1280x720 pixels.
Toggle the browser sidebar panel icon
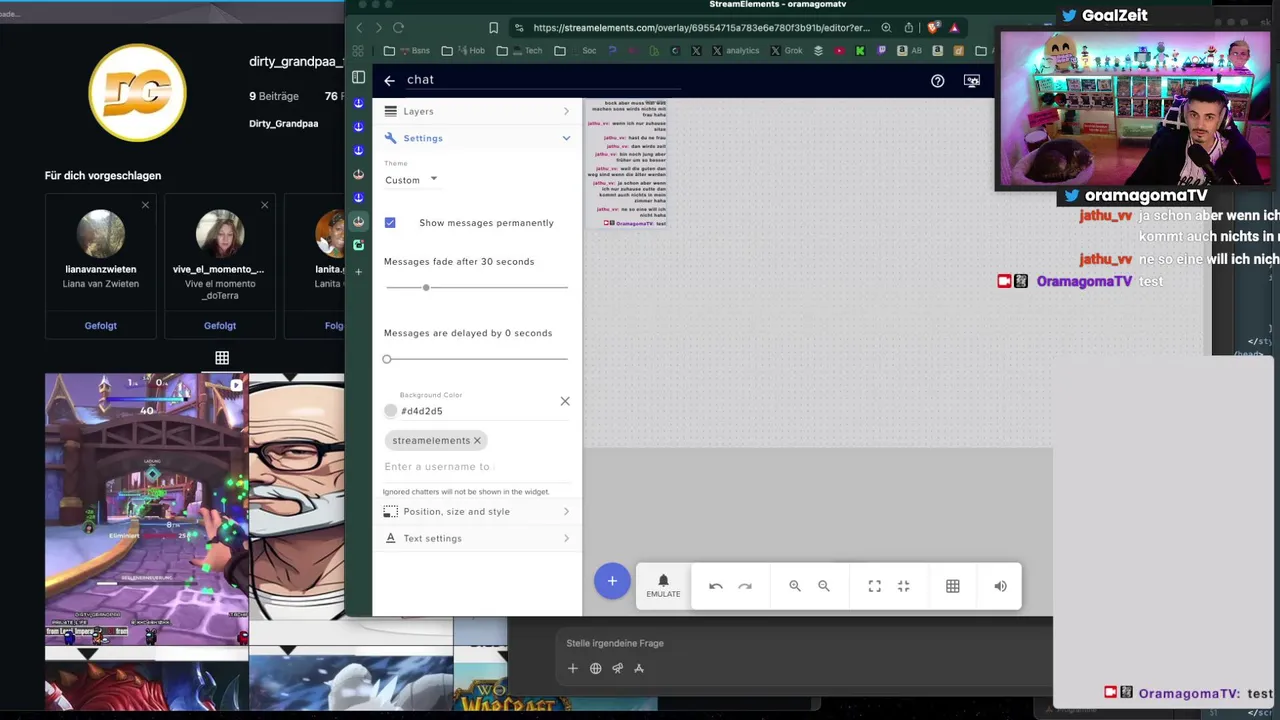359,77
